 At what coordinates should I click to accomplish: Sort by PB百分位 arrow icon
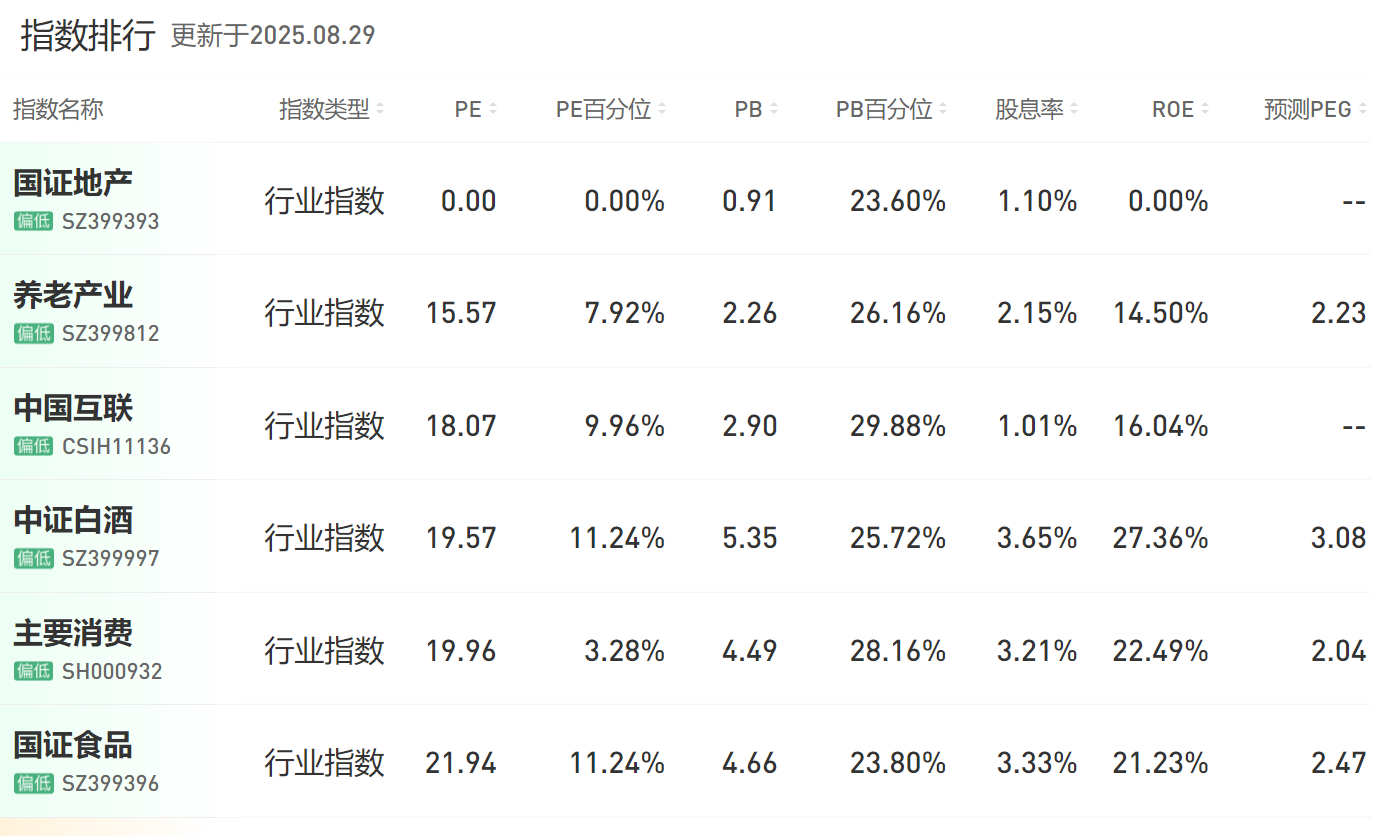pos(943,110)
